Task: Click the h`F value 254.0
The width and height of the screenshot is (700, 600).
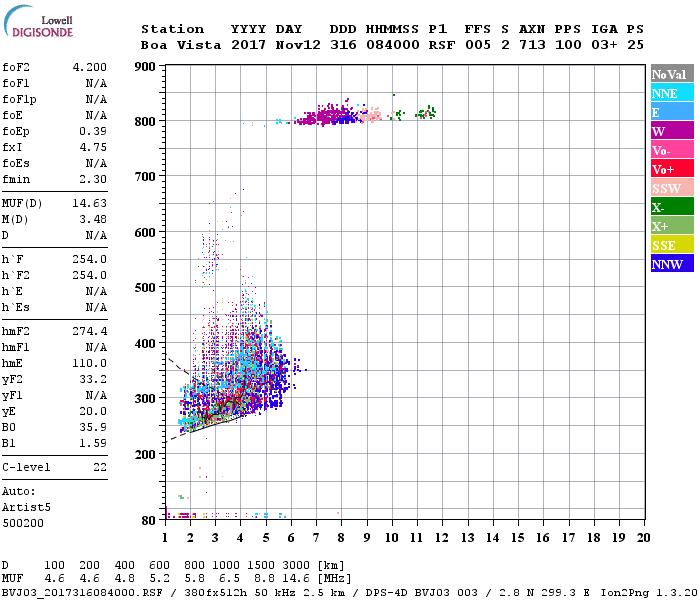Action: click(90, 259)
